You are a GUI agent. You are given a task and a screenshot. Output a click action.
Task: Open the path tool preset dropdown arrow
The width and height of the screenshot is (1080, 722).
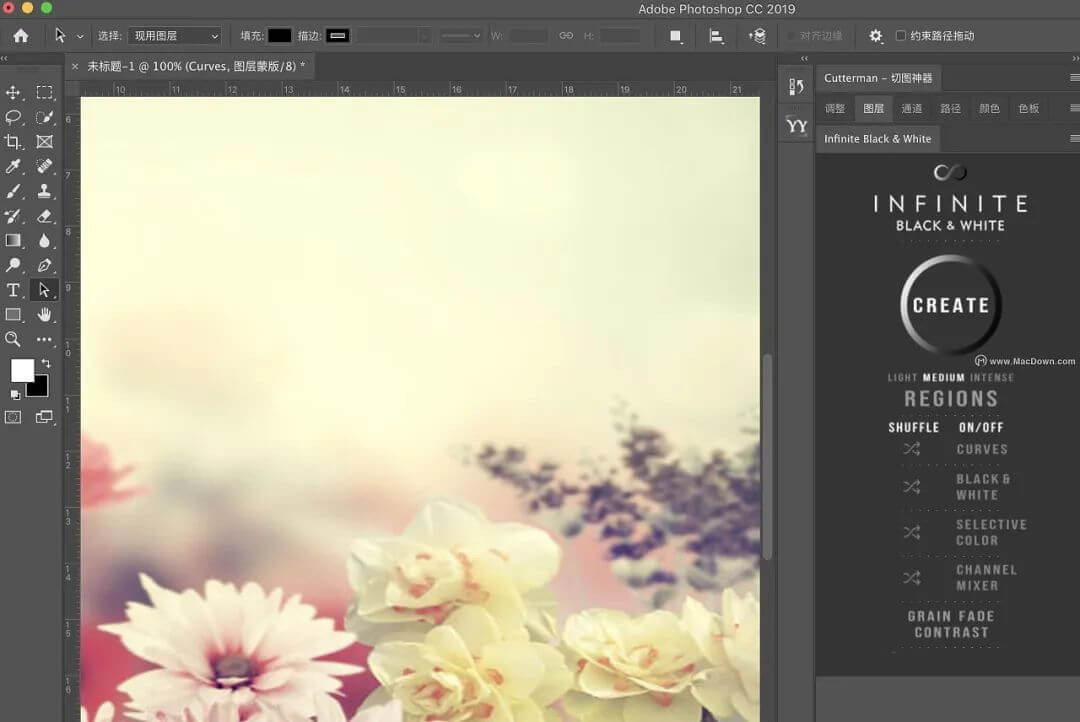tap(80, 36)
